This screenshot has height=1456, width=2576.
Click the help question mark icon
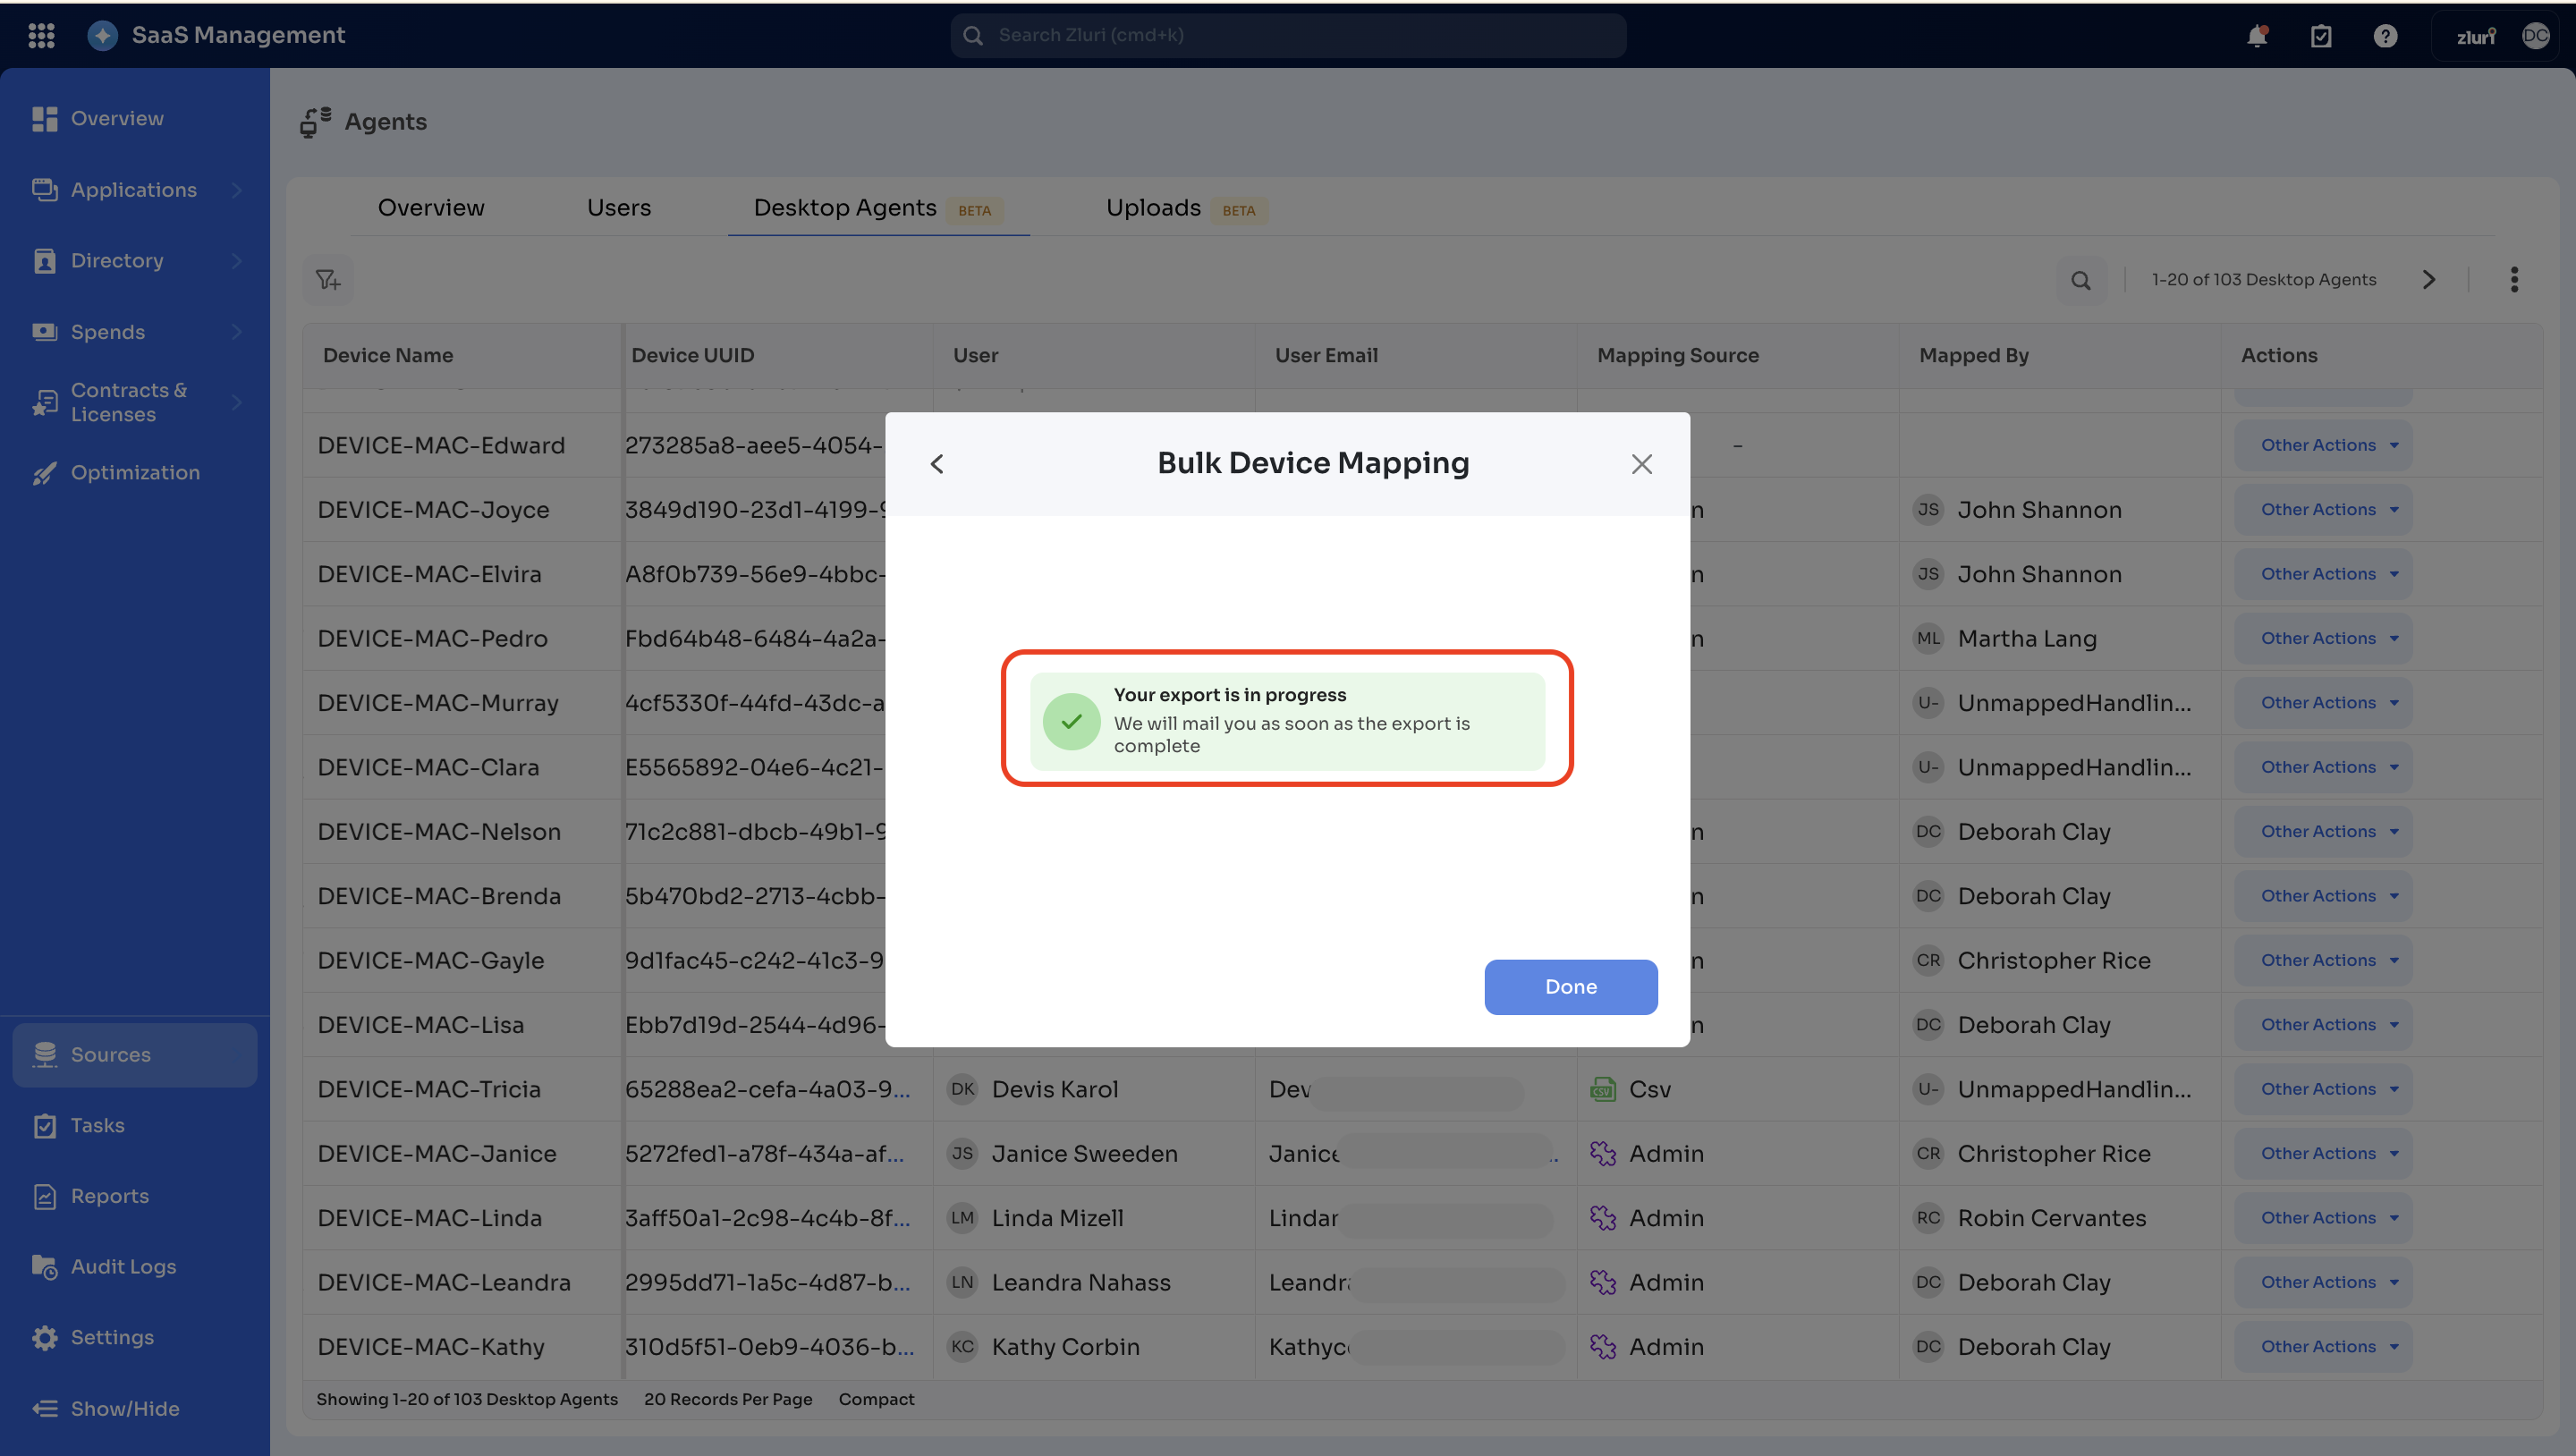pos(2385,36)
